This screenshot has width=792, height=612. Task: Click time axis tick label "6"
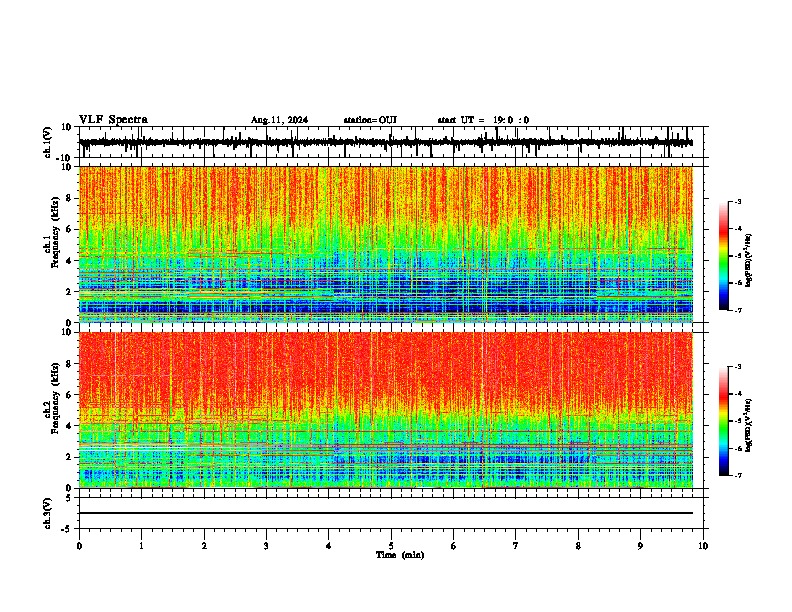[x=454, y=546]
